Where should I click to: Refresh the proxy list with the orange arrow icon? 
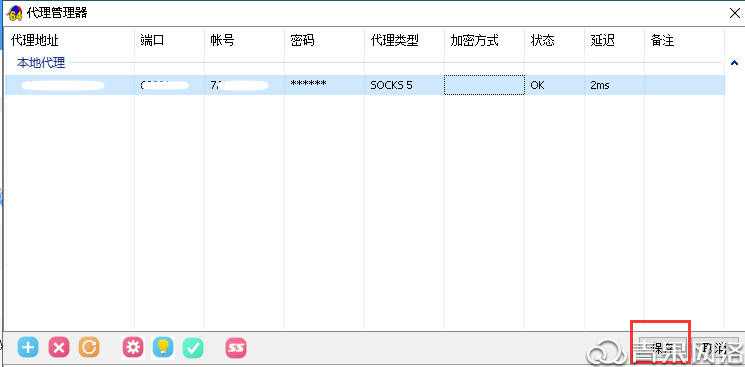click(89, 348)
